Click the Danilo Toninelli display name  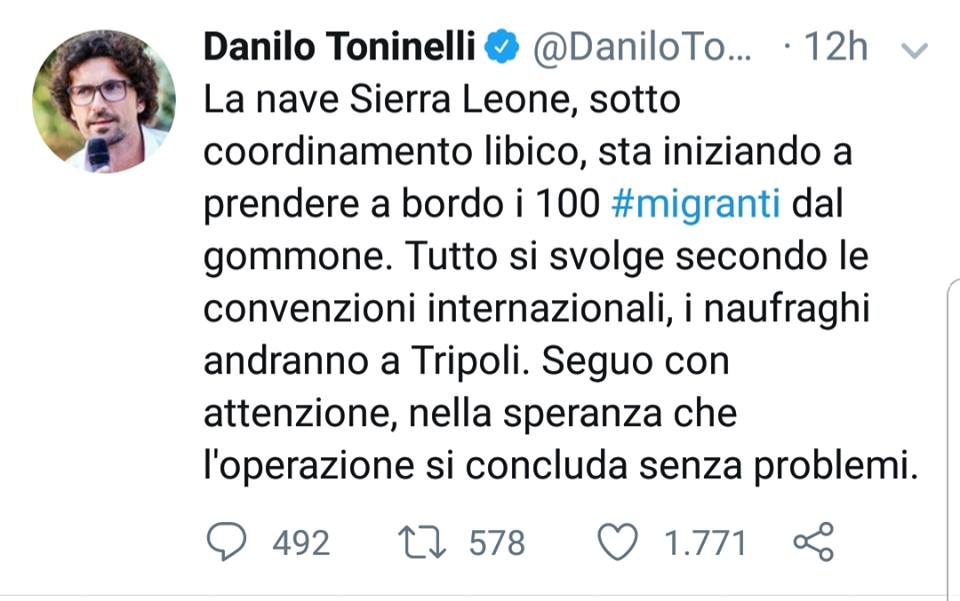341,47
